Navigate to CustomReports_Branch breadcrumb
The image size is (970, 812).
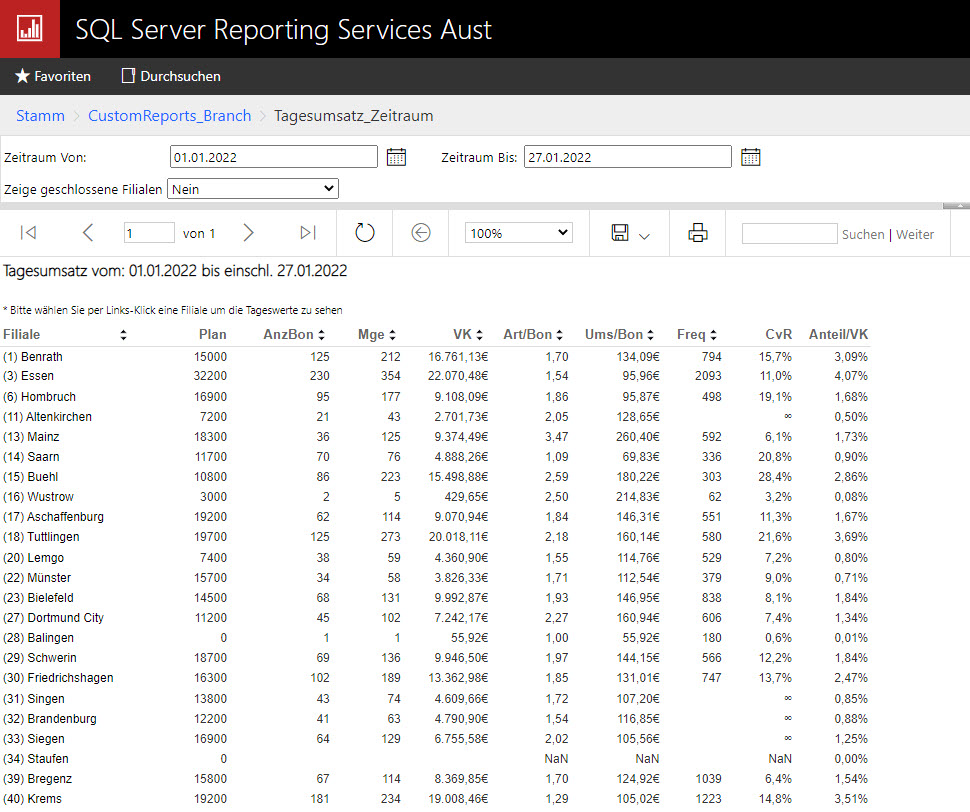click(169, 116)
